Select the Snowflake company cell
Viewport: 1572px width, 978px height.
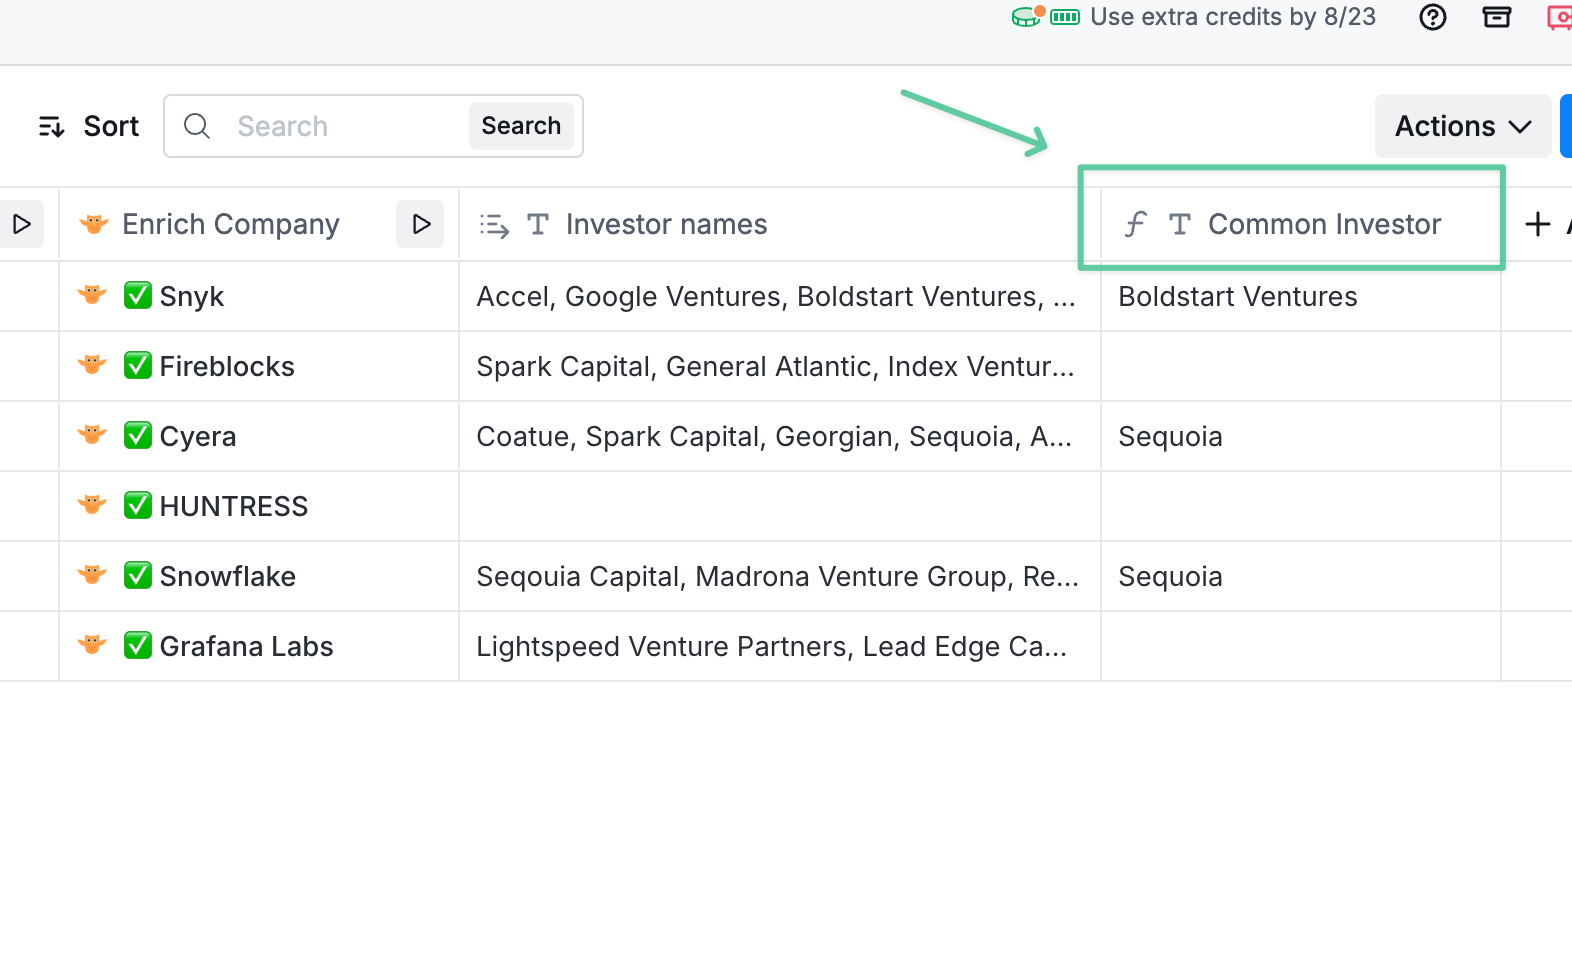(x=259, y=576)
